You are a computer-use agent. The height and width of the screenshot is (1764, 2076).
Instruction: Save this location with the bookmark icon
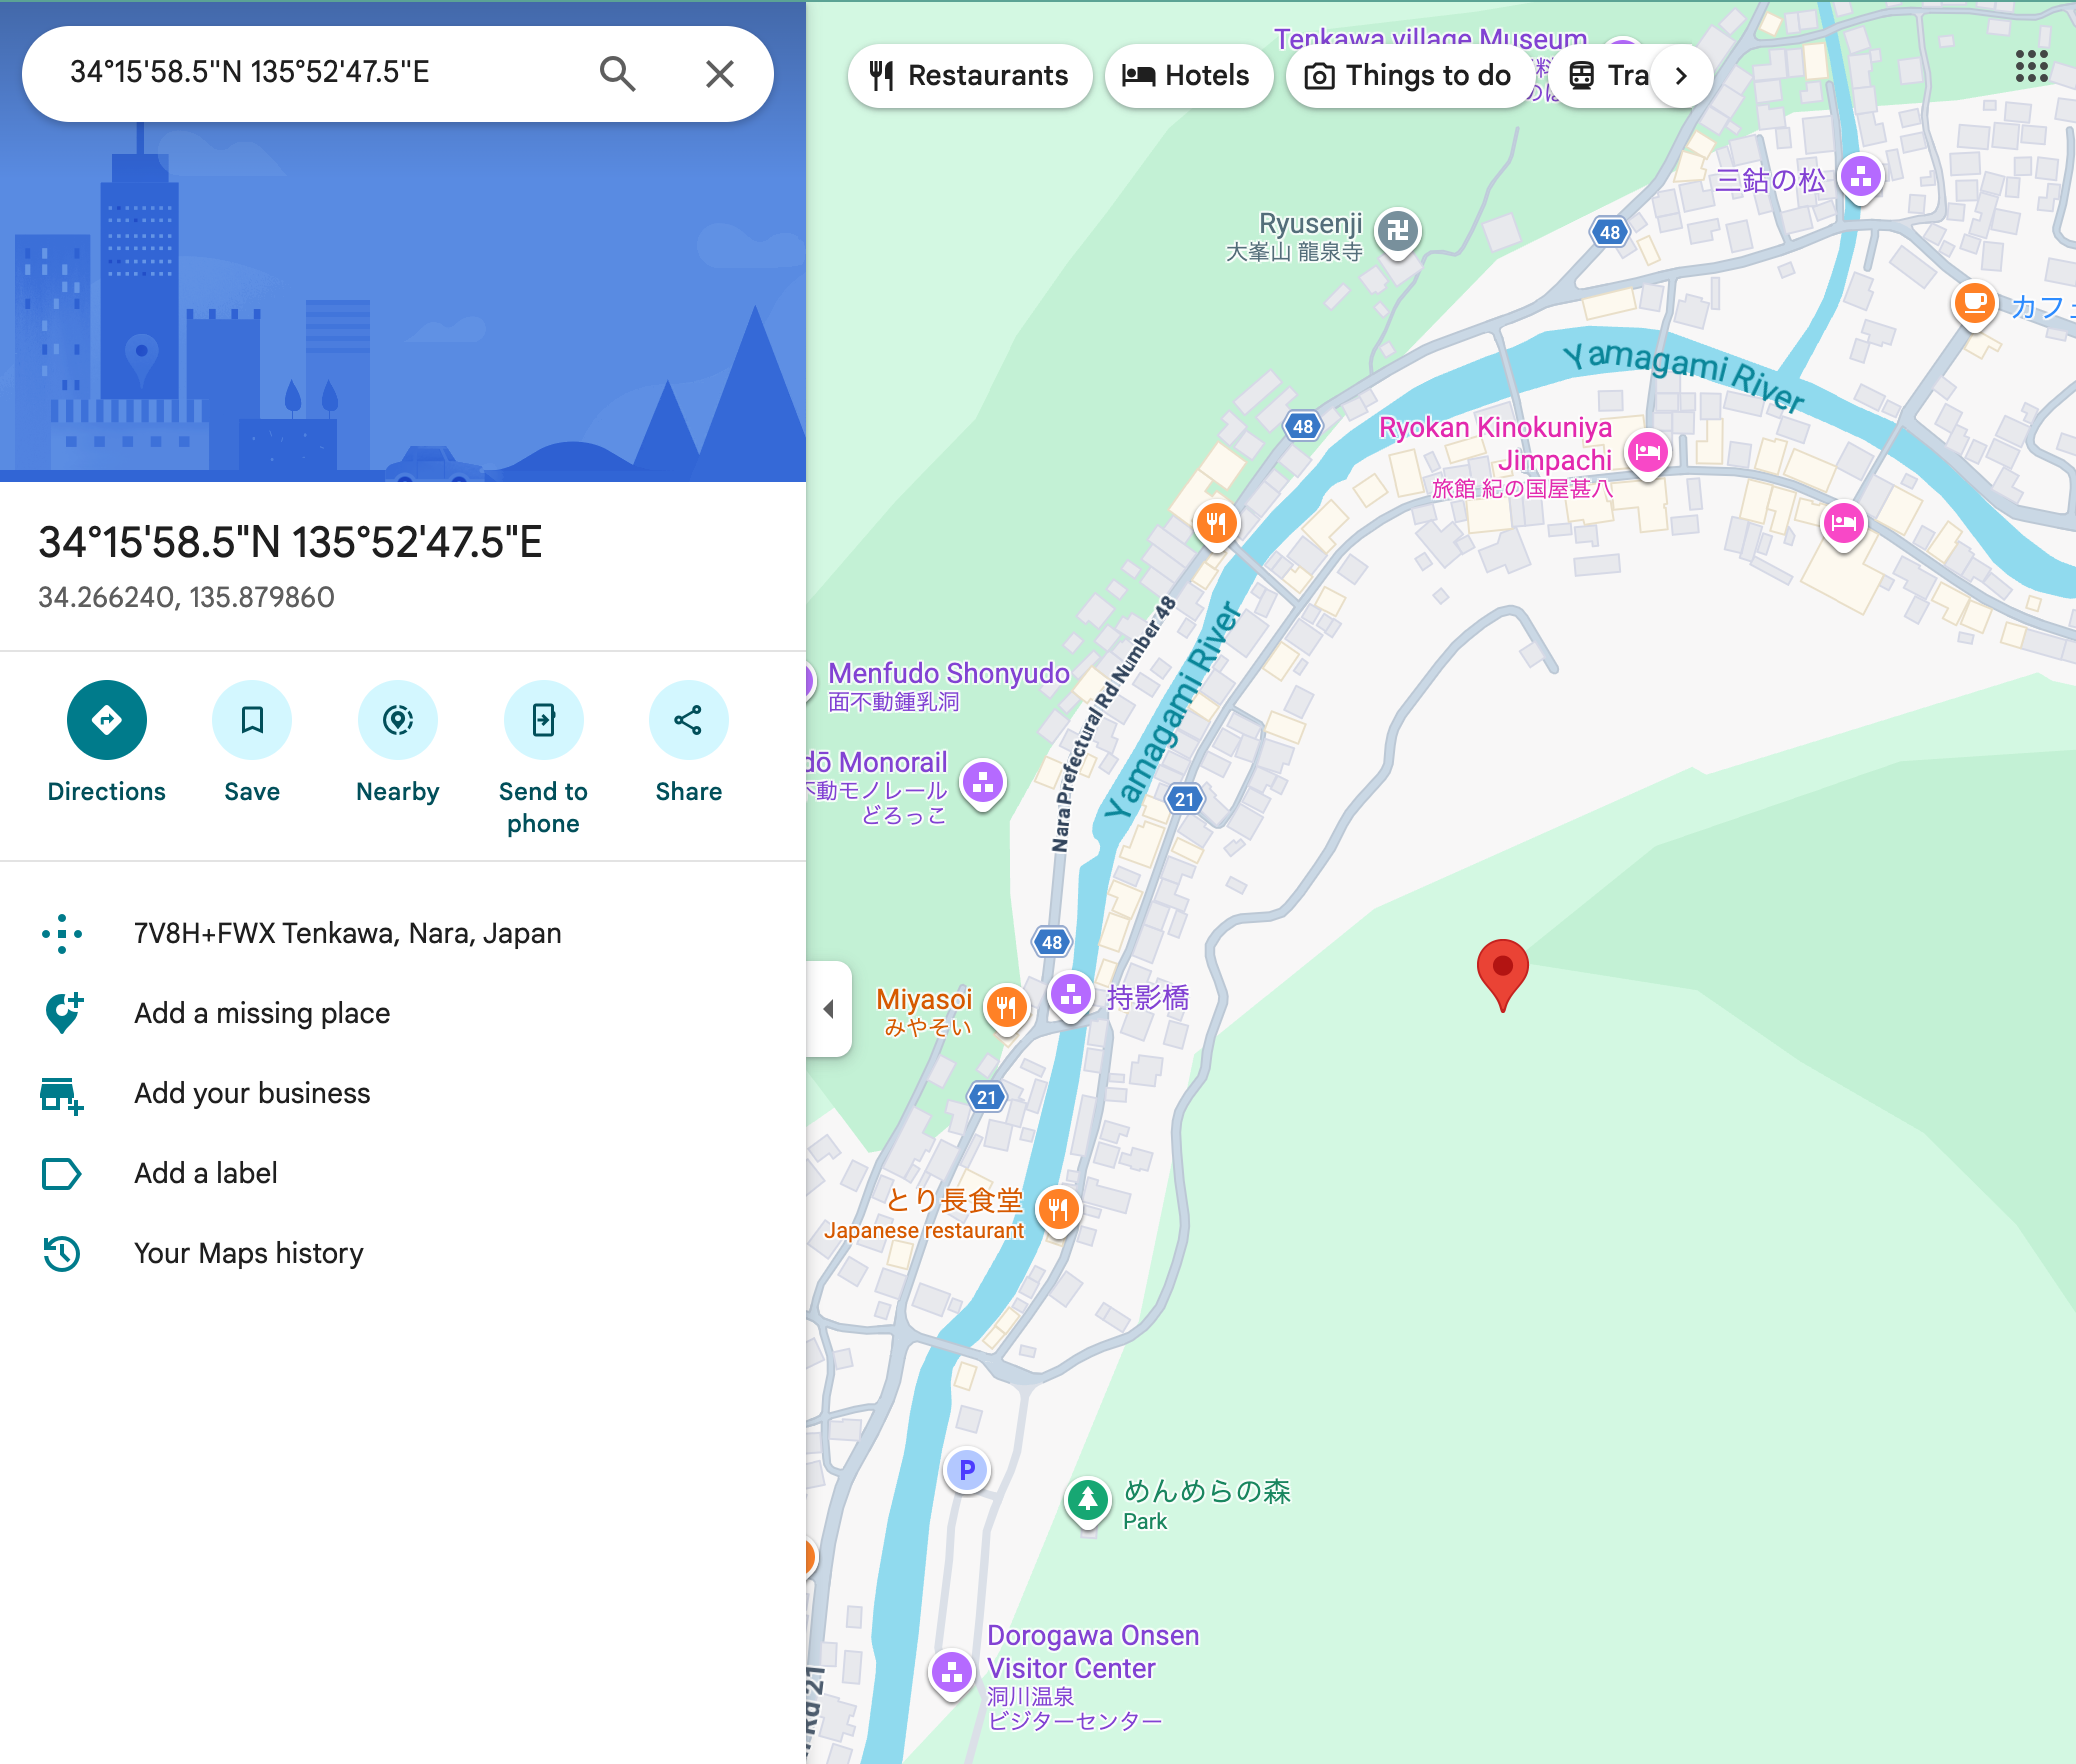coord(252,720)
